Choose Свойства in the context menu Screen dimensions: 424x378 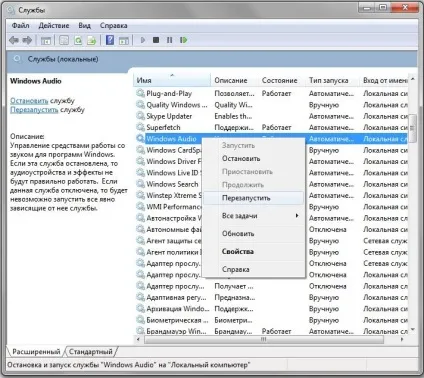tap(253, 252)
